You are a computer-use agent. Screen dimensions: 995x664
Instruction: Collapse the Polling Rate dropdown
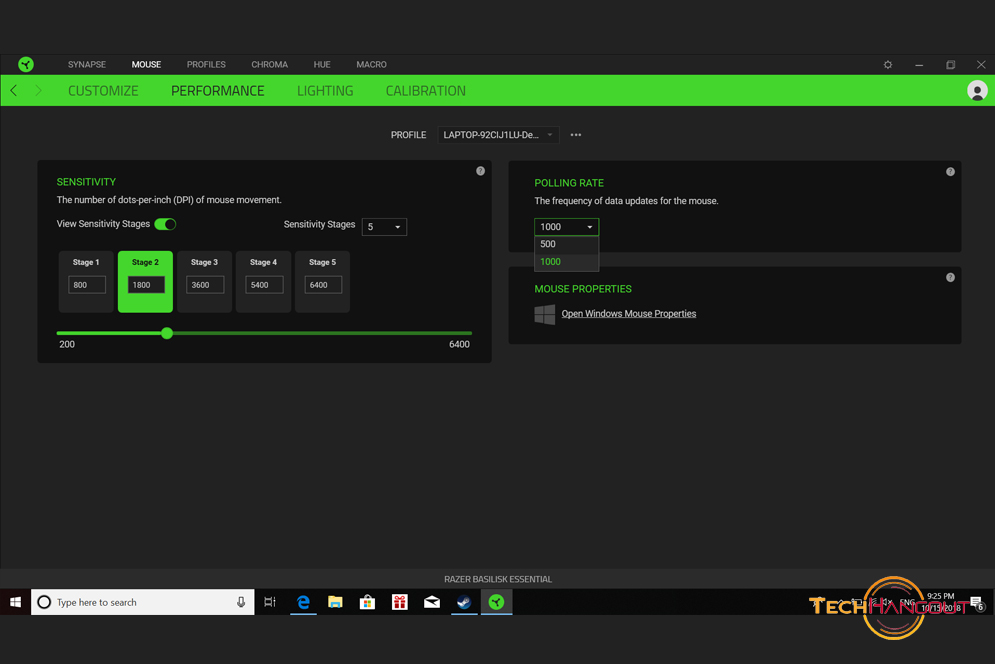(566, 227)
